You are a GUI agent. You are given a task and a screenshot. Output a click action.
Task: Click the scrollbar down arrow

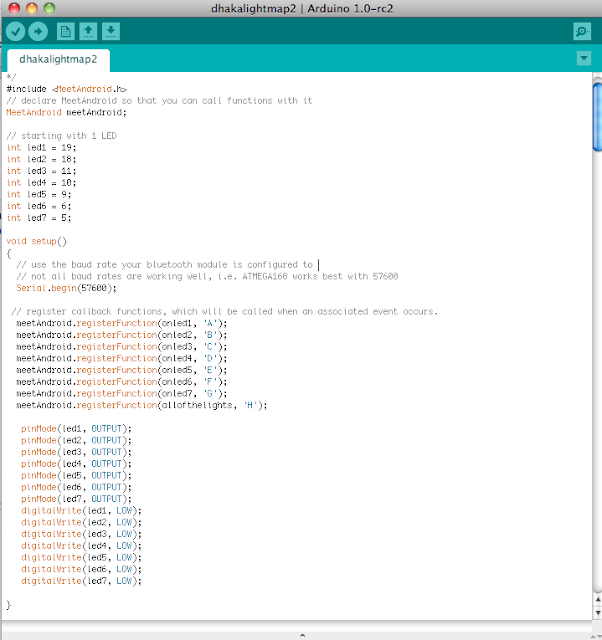[598, 612]
